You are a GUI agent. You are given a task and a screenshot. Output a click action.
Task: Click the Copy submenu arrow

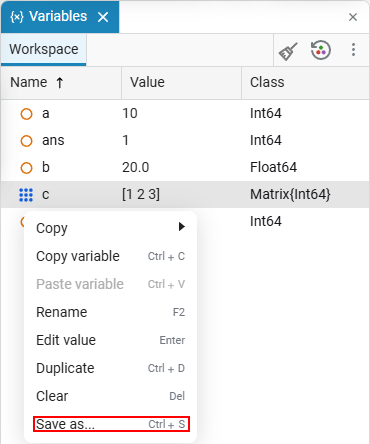click(182, 227)
